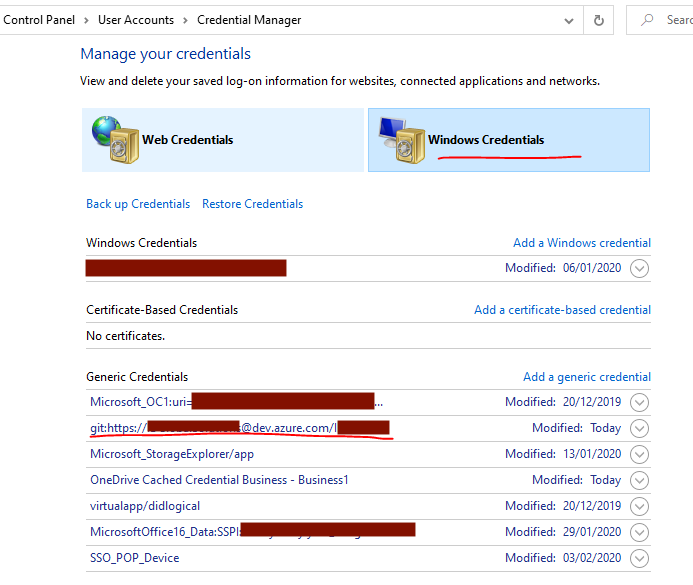The width and height of the screenshot is (693, 585).
Task: Expand the Microsoft_StorageExplorer/app chevron
Action: point(639,454)
